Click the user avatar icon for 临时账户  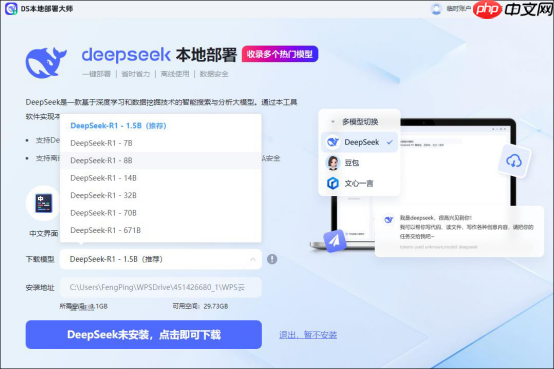[436, 9]
